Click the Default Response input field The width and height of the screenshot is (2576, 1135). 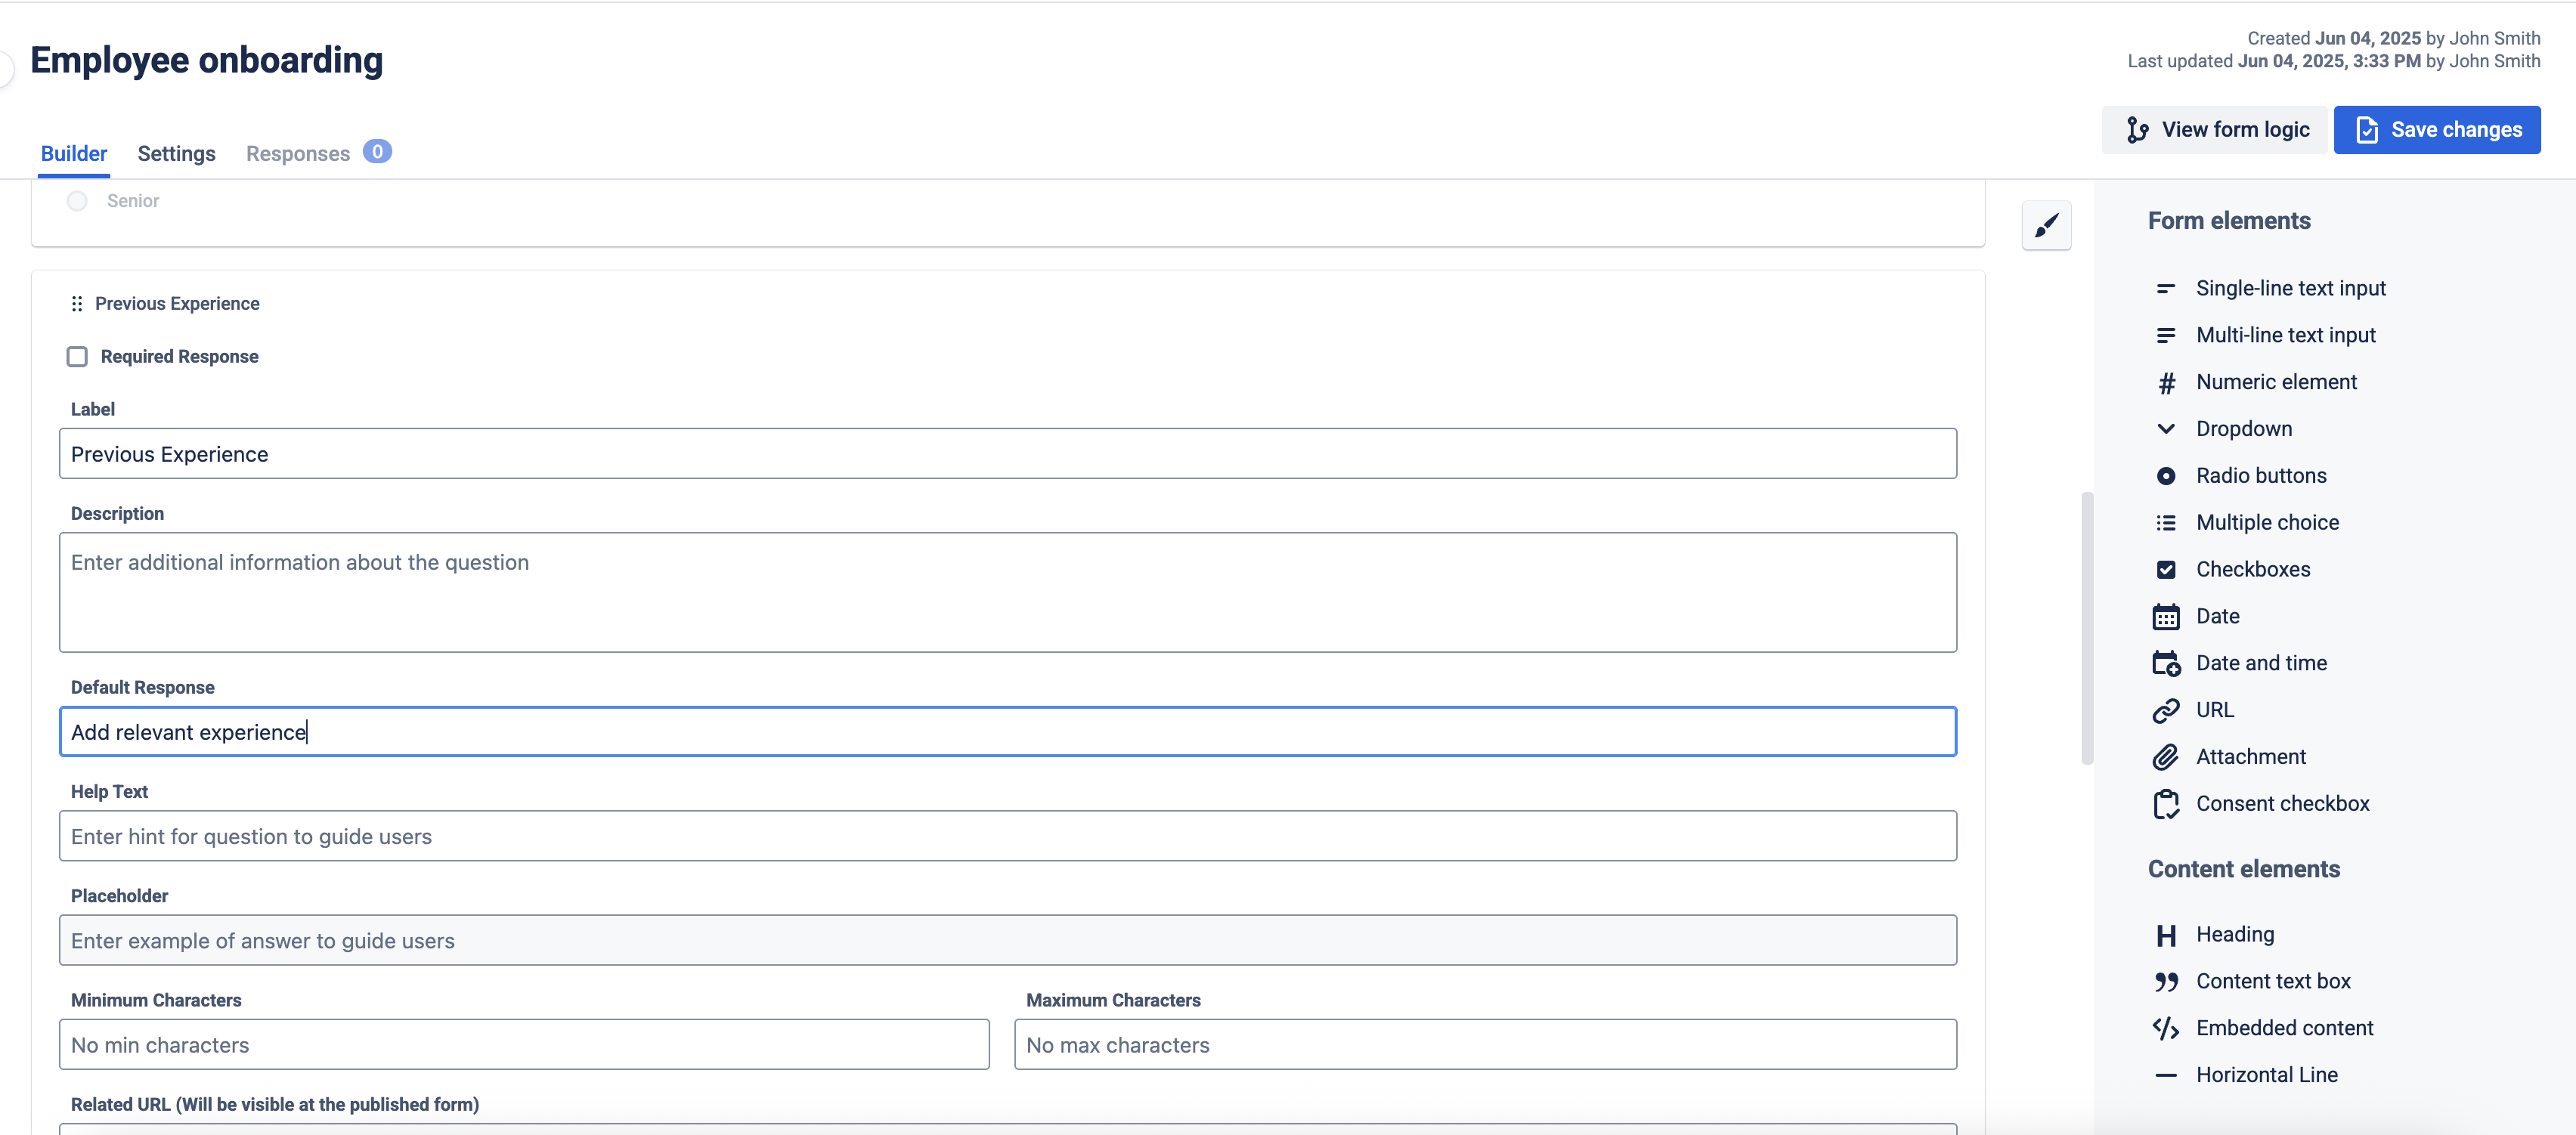coord(1008,731)
